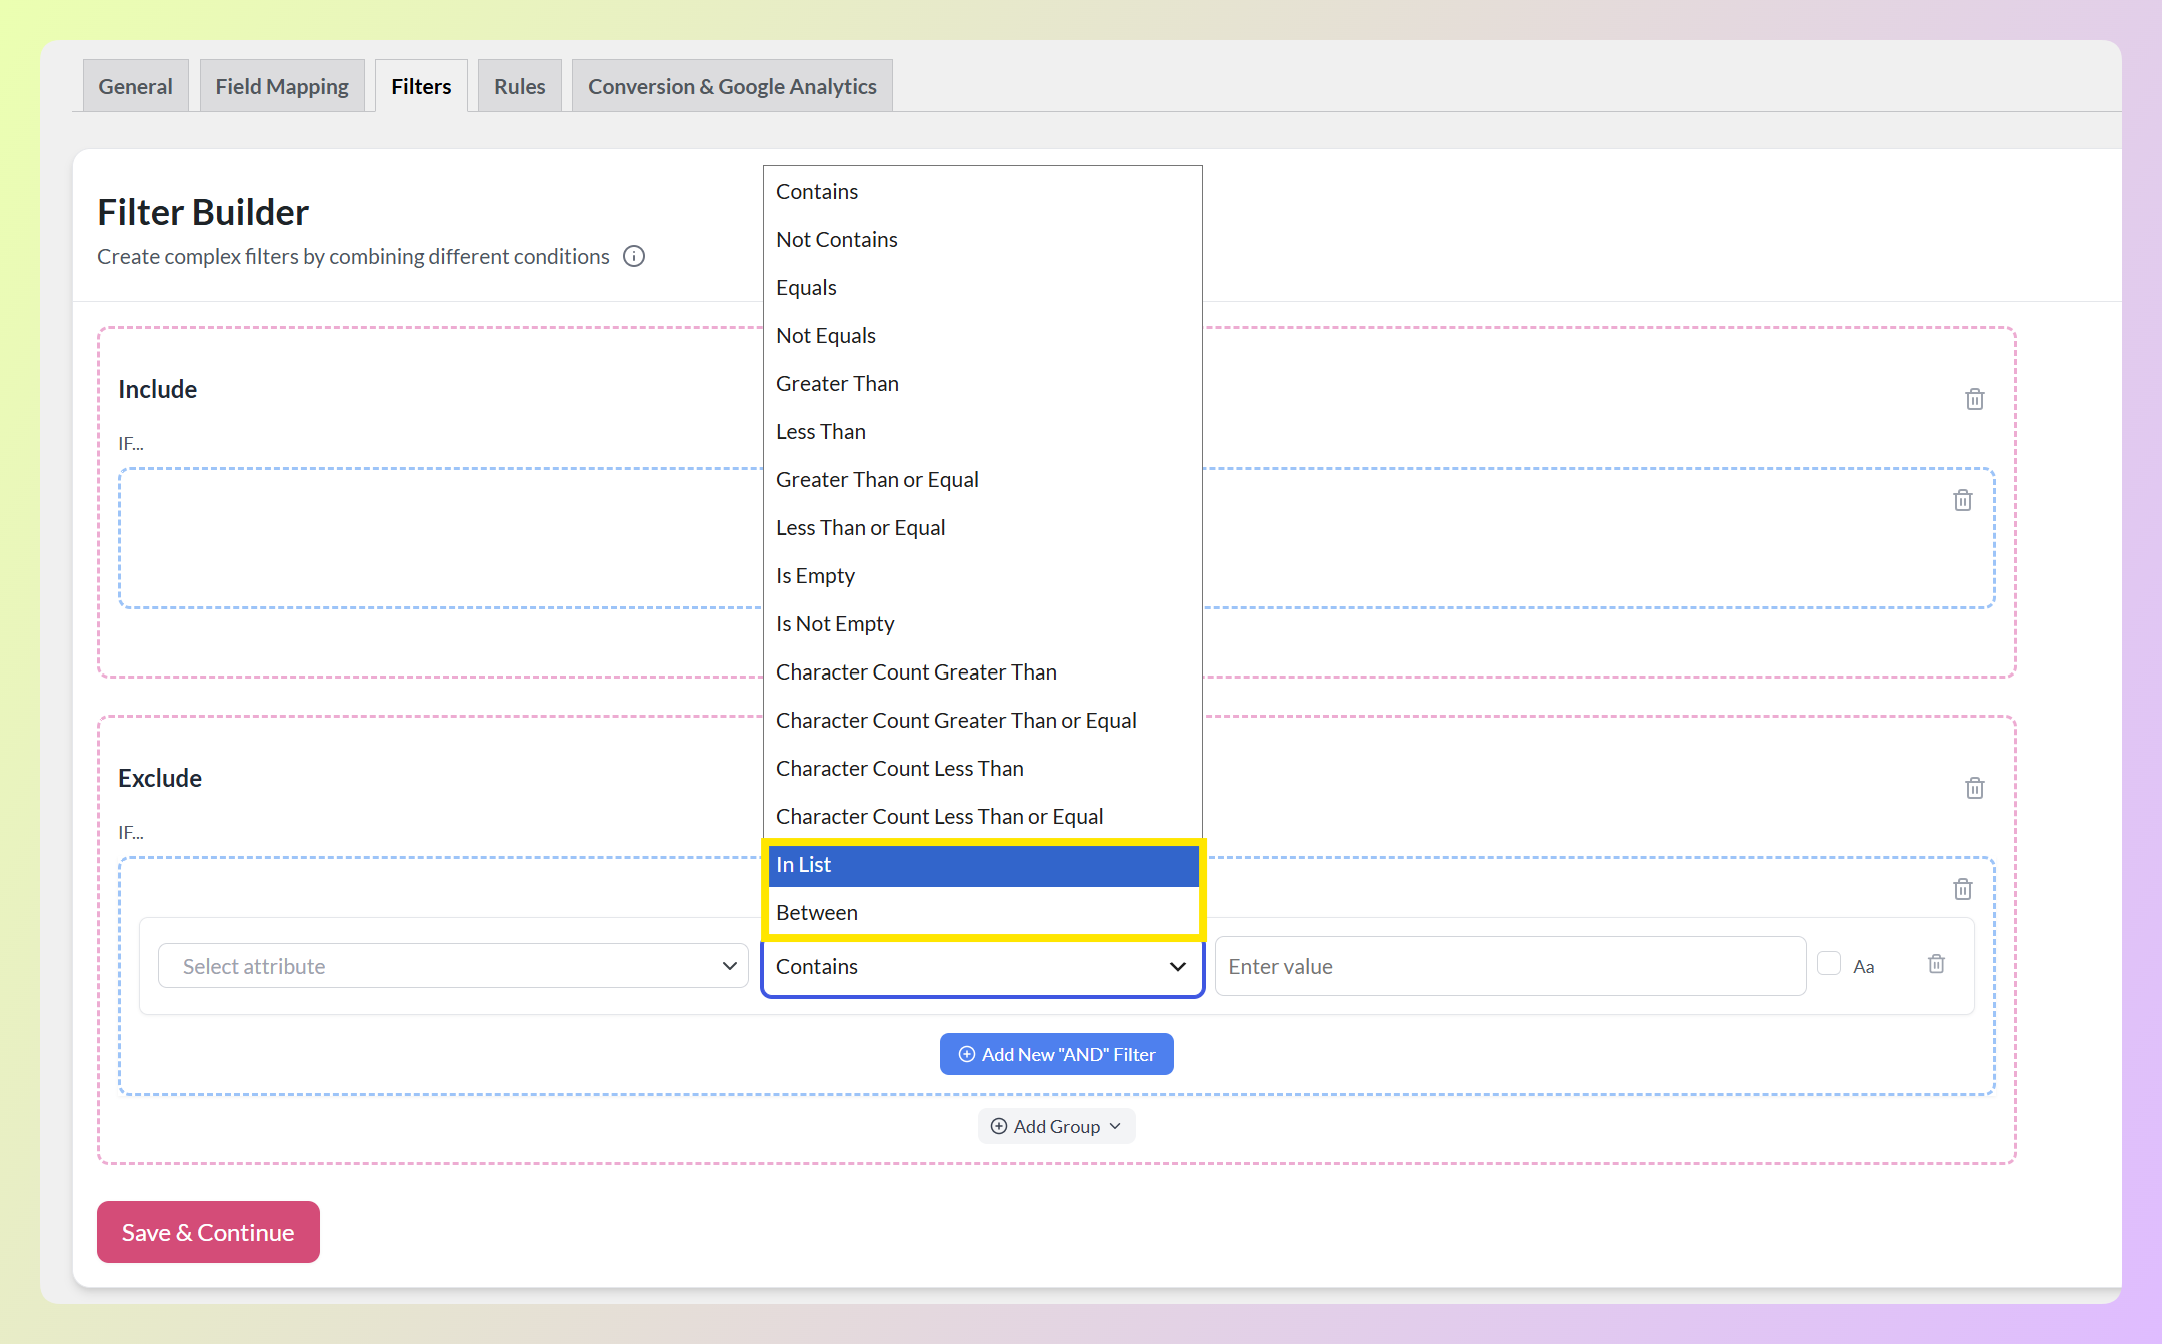Switch to the General tab

tap(135, 86)
